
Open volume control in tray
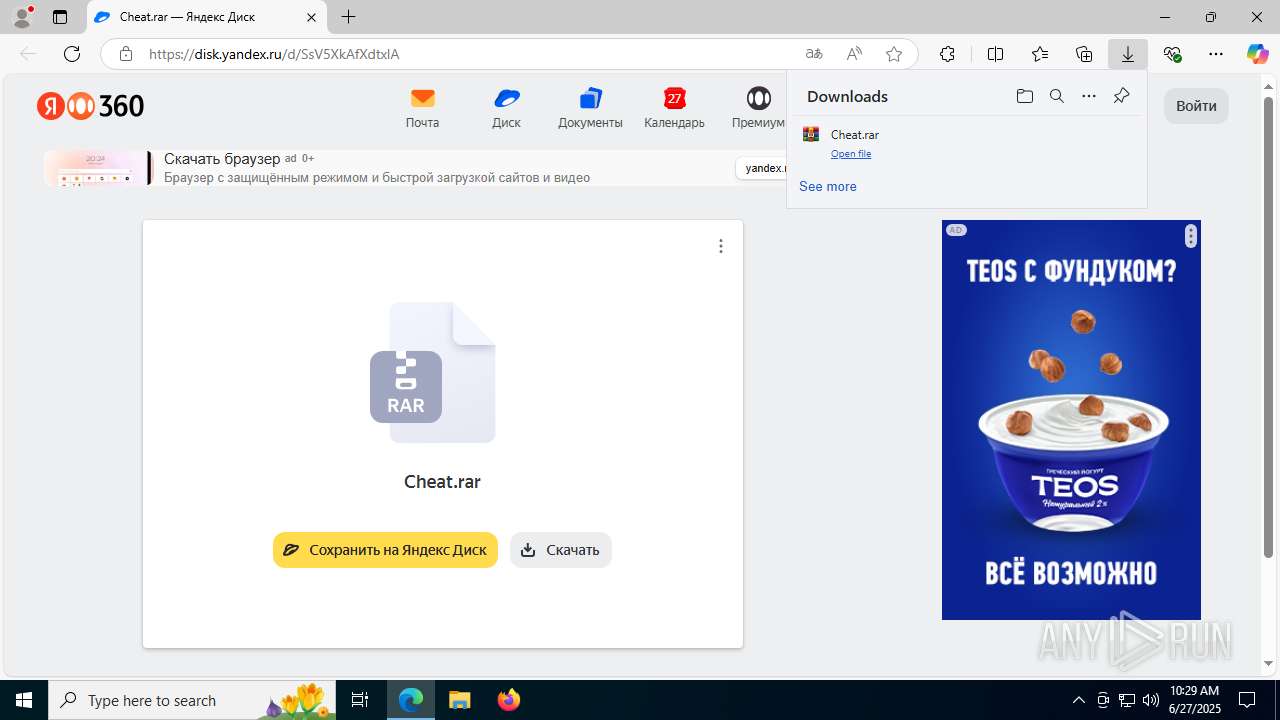pos(1150,700)
